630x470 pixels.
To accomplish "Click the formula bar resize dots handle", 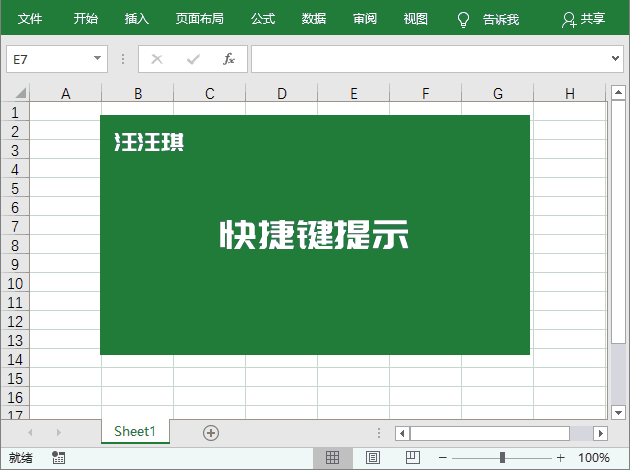I will click(x=123, y=59).
